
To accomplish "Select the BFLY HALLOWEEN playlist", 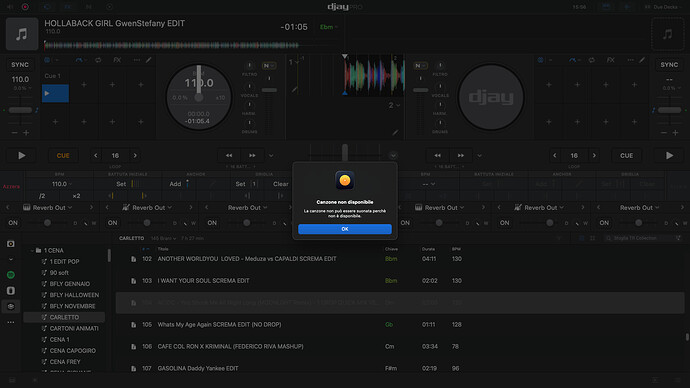I will (74, 295).
